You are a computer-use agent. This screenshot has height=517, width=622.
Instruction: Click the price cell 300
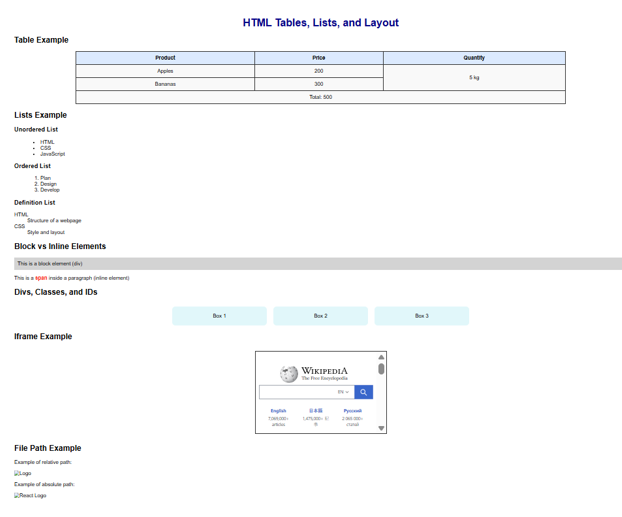pyautogui.click(x=319, y=84)
